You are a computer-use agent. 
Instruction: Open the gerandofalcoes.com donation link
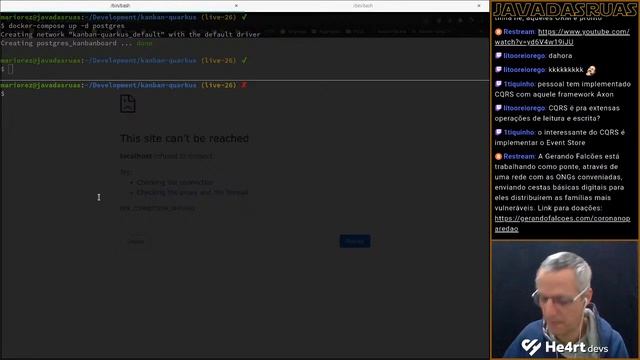pos(562,223)
